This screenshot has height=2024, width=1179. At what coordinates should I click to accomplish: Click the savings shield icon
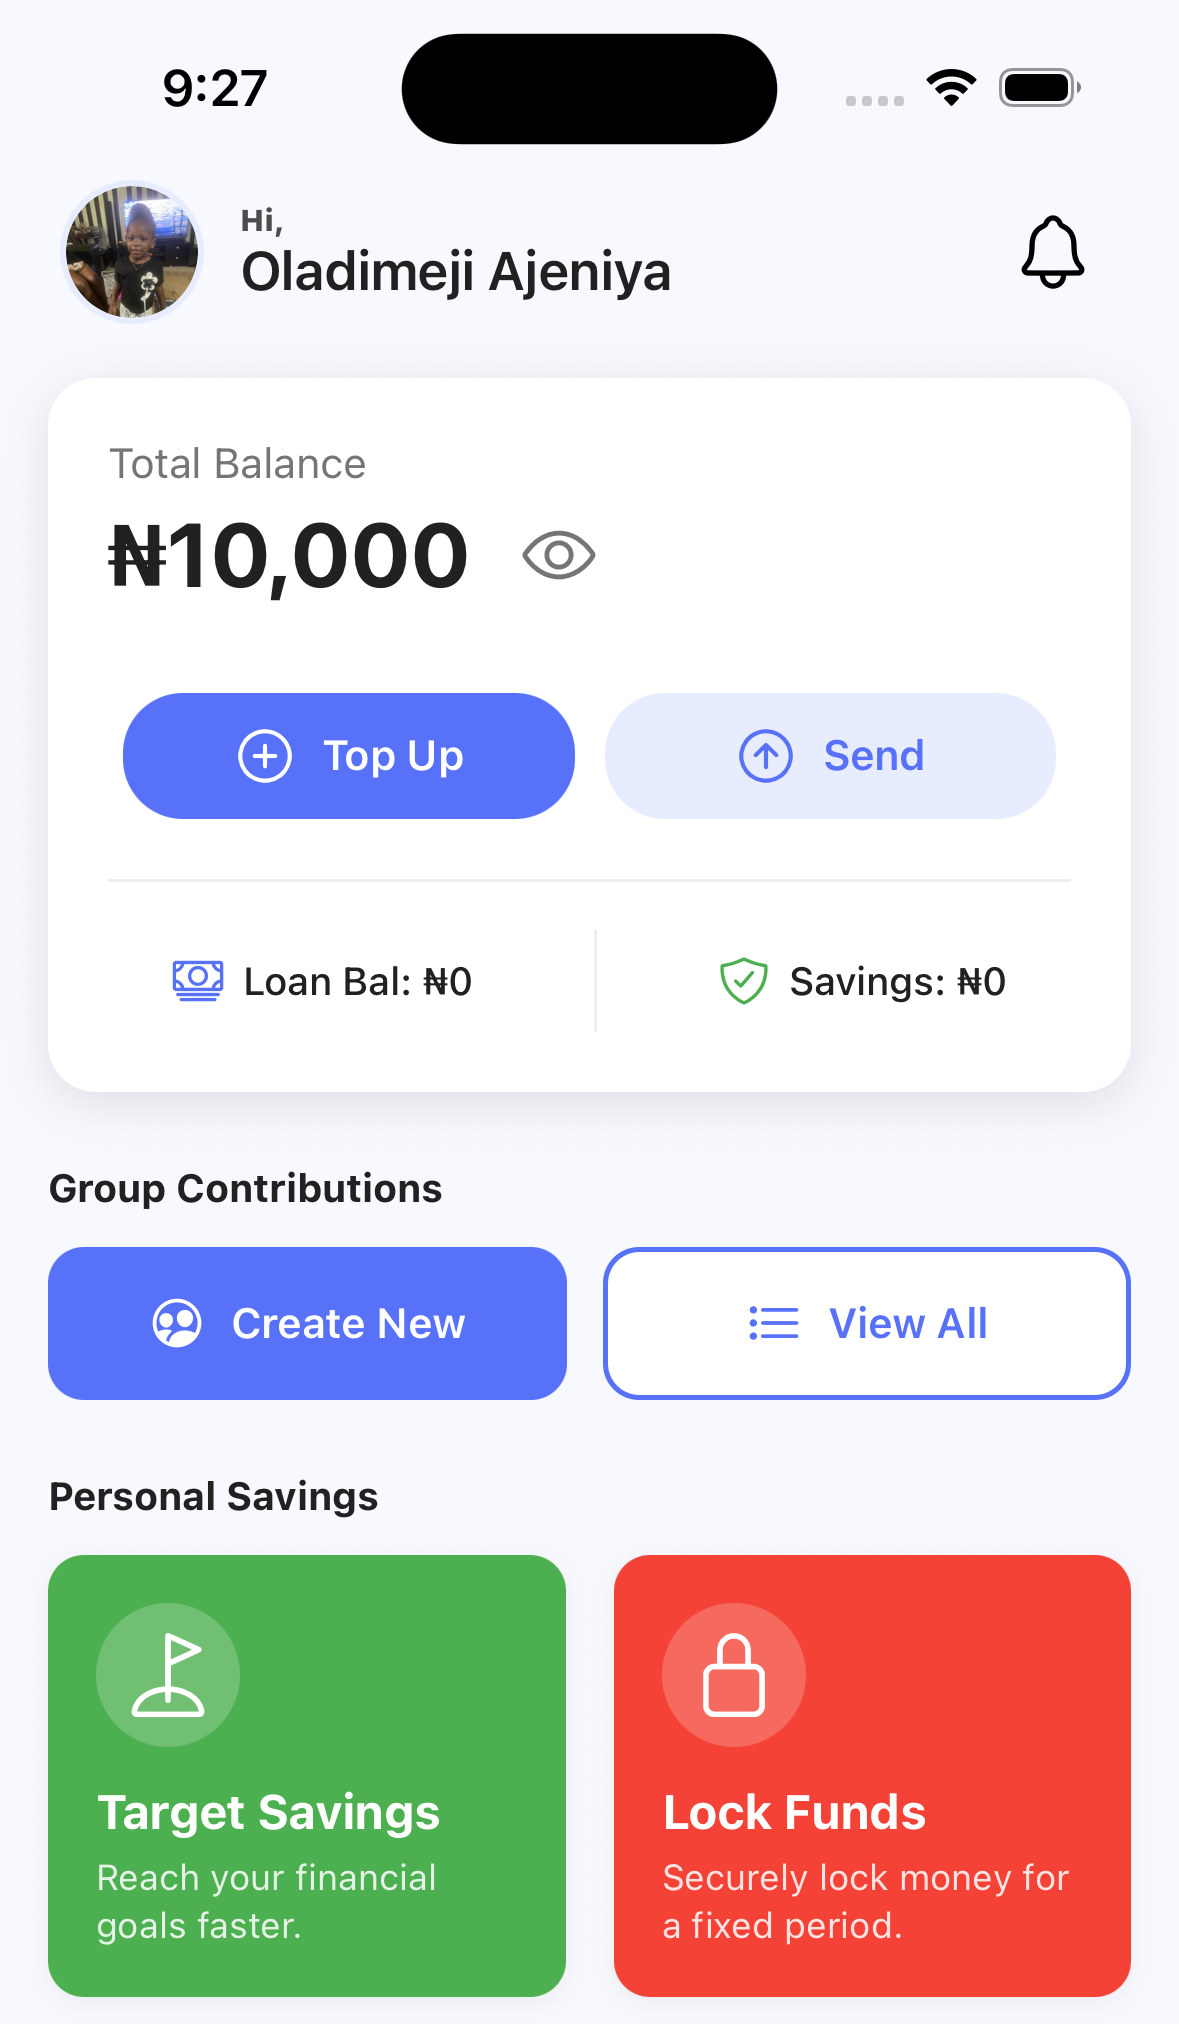(x=744, y=981)
